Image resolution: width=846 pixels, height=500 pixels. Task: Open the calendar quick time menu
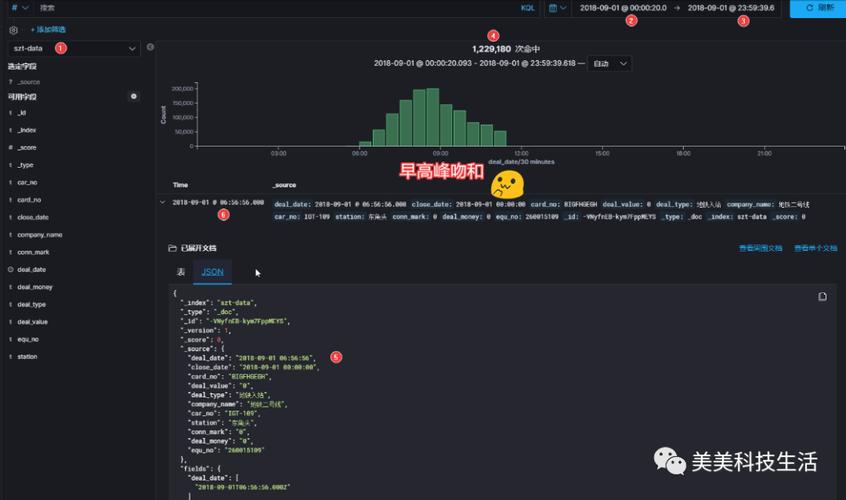[x=557, y=8]
